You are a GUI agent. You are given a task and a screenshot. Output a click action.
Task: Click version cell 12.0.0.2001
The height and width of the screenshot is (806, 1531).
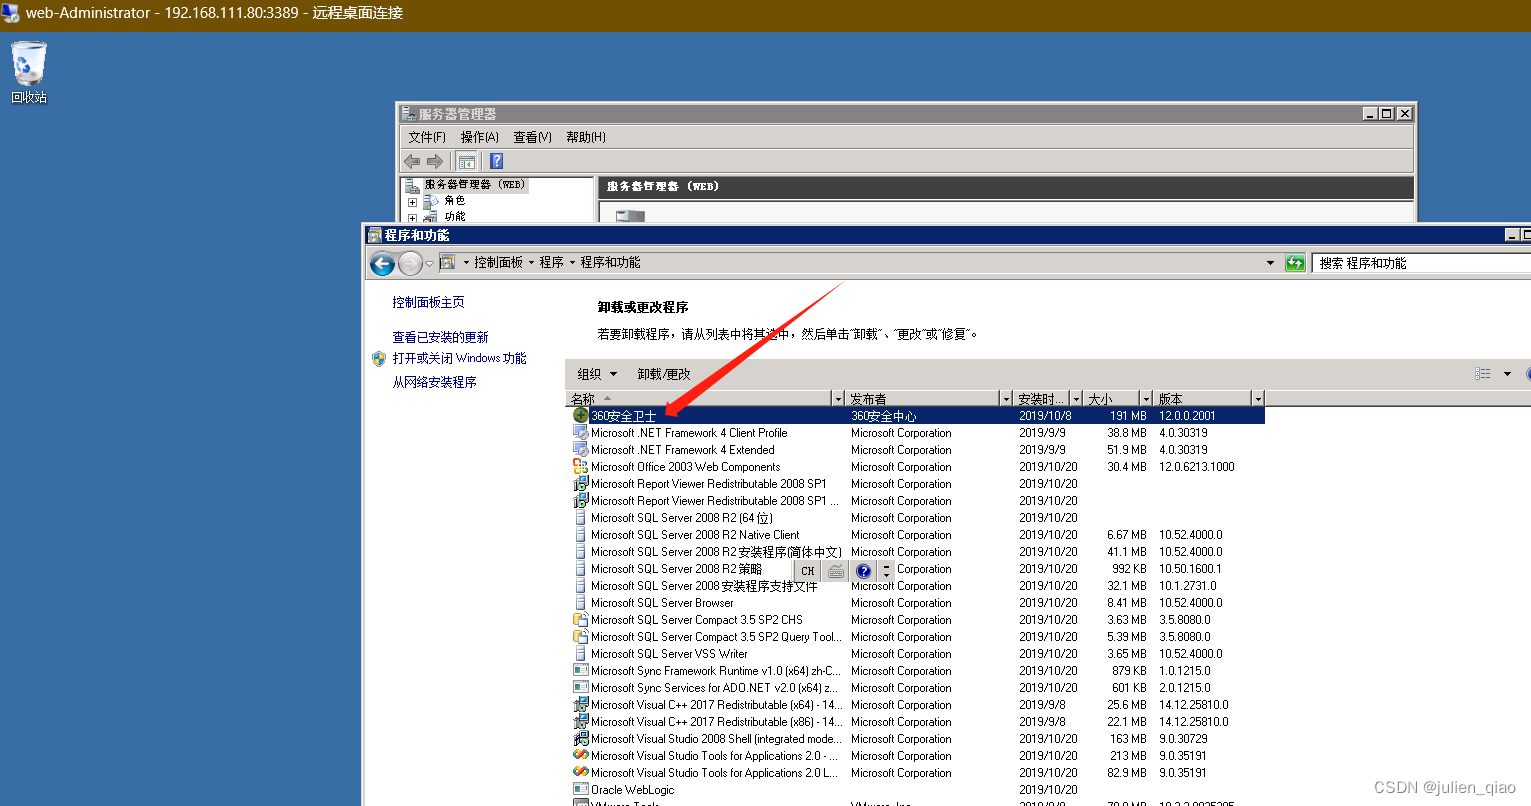tap(1187, 415)
